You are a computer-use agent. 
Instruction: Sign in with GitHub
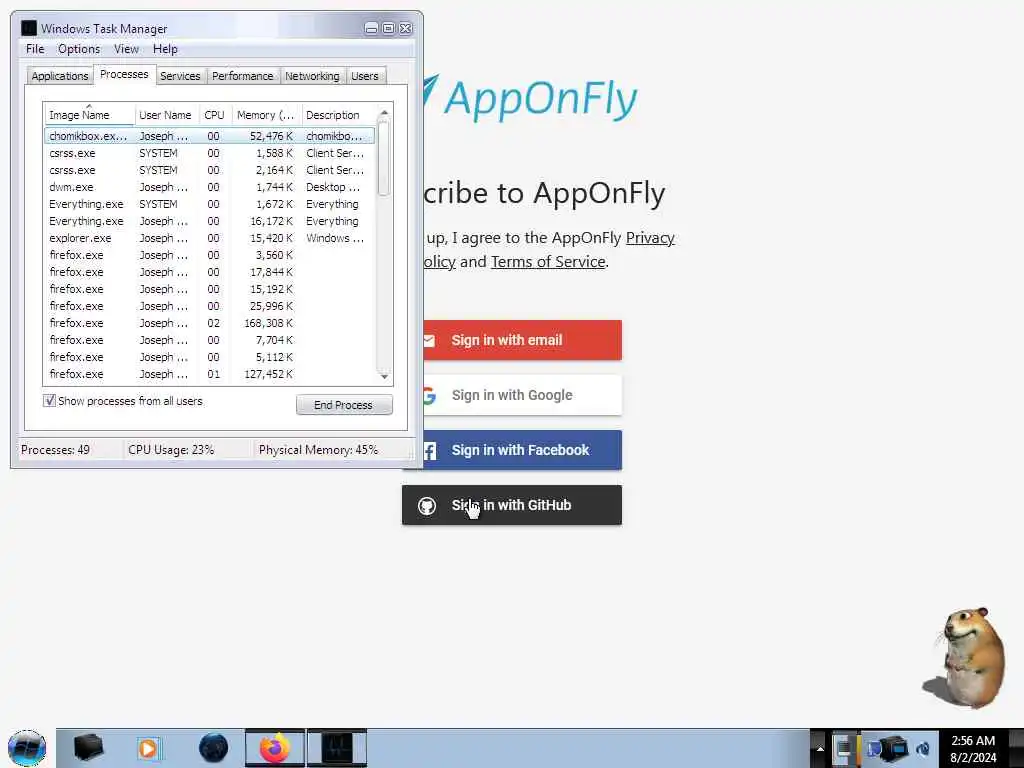512,505
